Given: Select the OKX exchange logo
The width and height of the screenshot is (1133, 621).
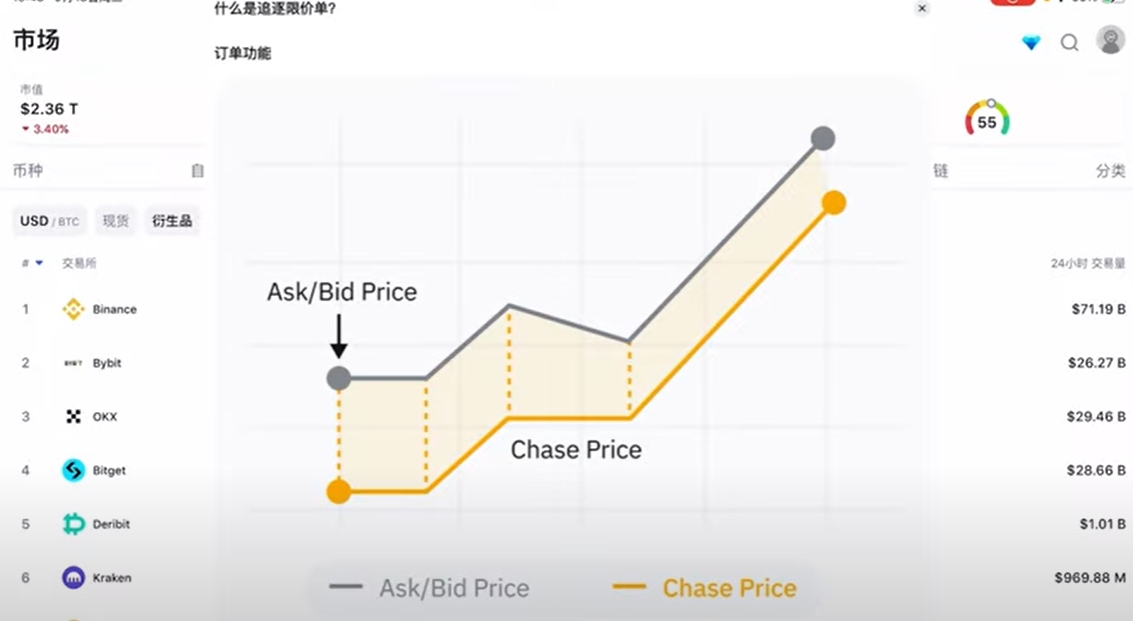Looking at the screenshot, I should [73, 416].
